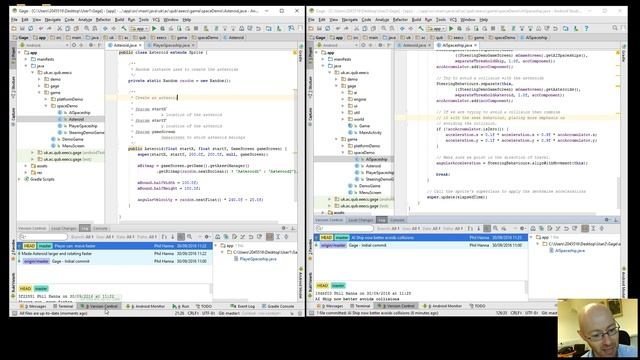This screenshot has height=360, width=640.
Task: Click the Save All icon in left window
Action: (22, 29)
